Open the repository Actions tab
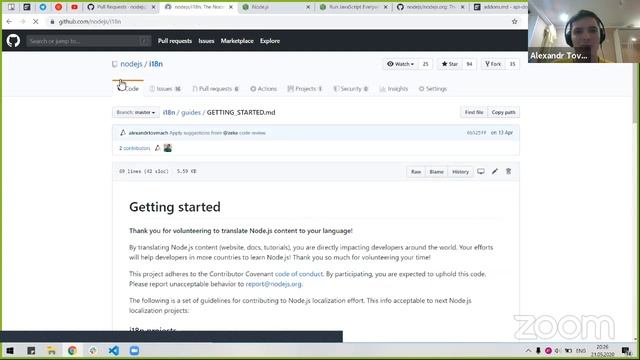640x360 pixels. 264,89
